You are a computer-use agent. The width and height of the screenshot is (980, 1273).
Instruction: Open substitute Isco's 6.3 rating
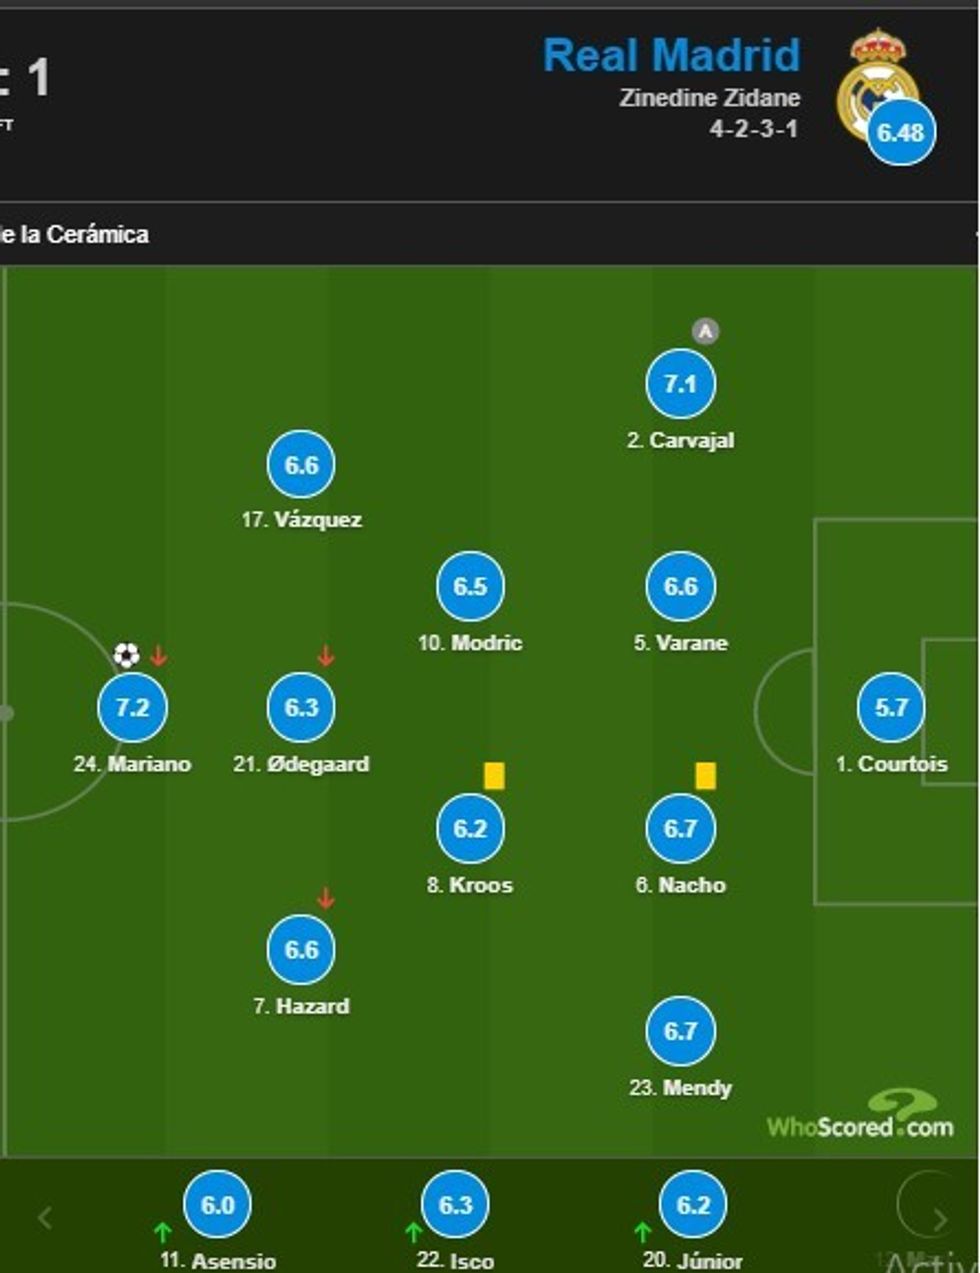tap(455, 1205)
